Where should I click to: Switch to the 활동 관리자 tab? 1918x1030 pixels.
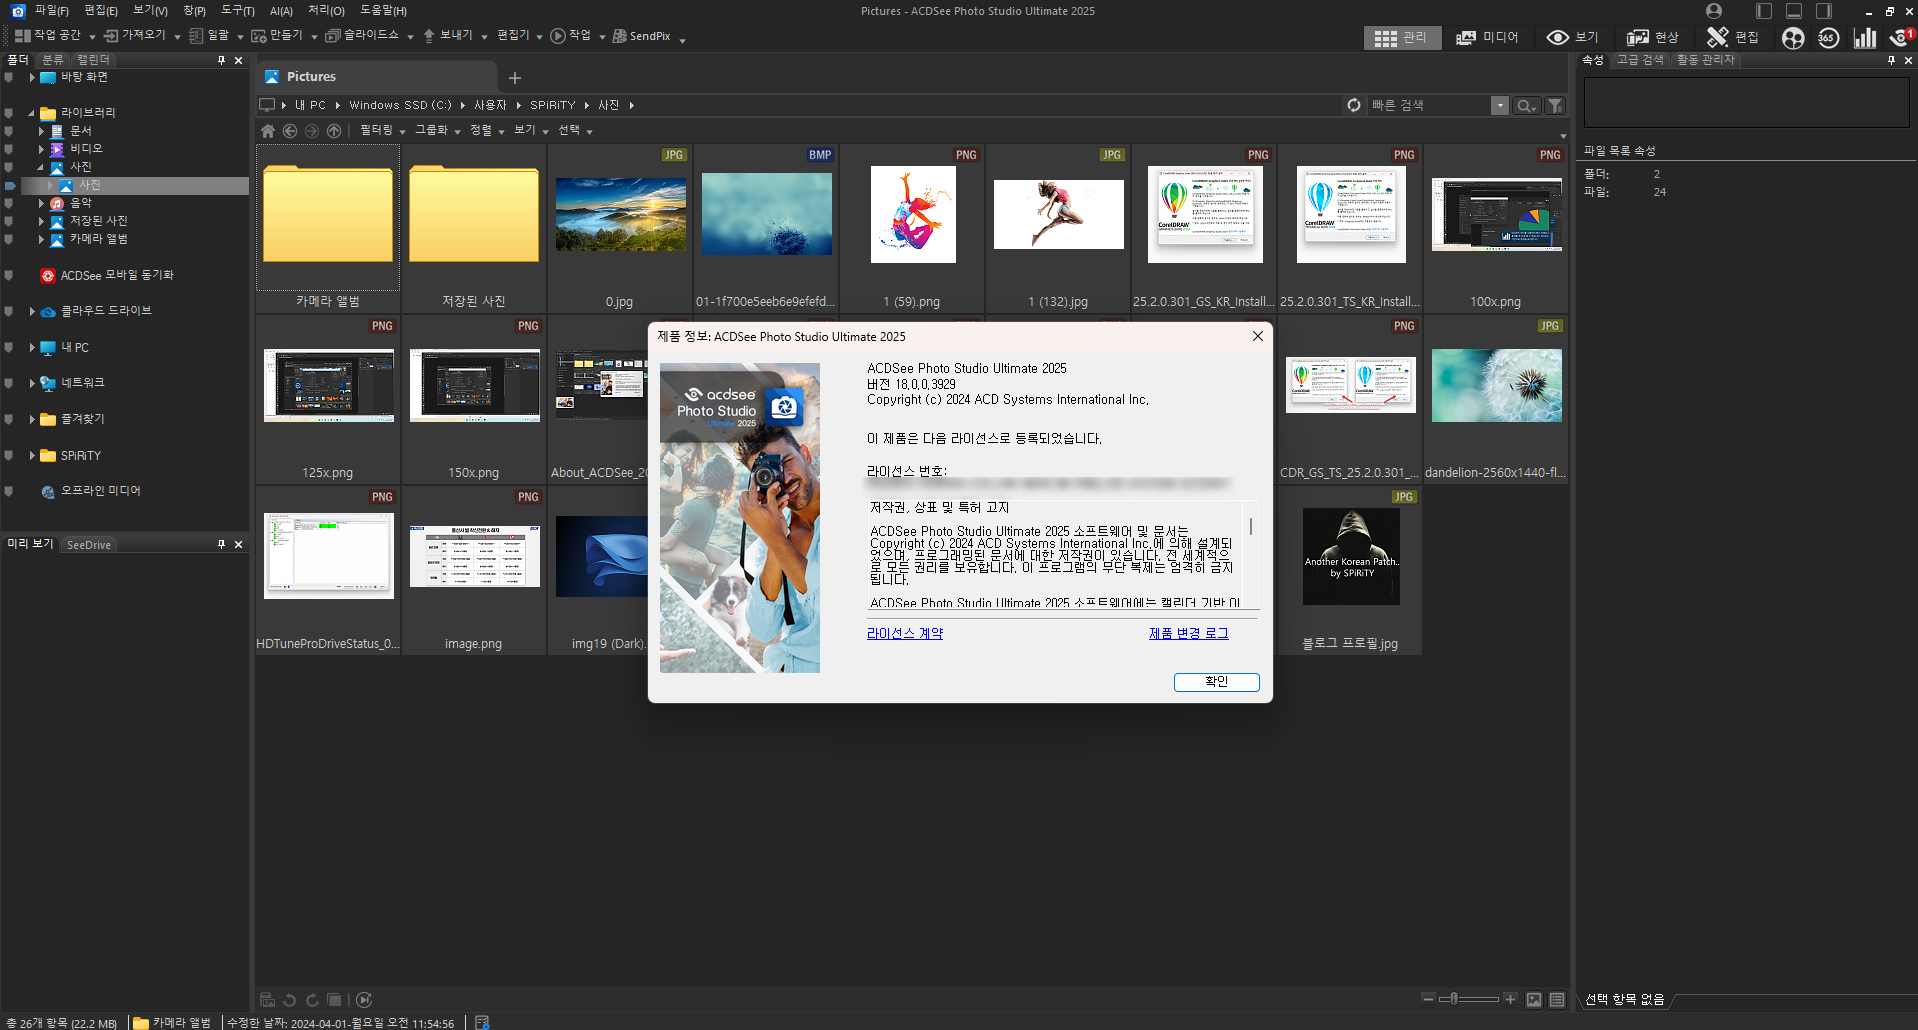(1705, 60)
